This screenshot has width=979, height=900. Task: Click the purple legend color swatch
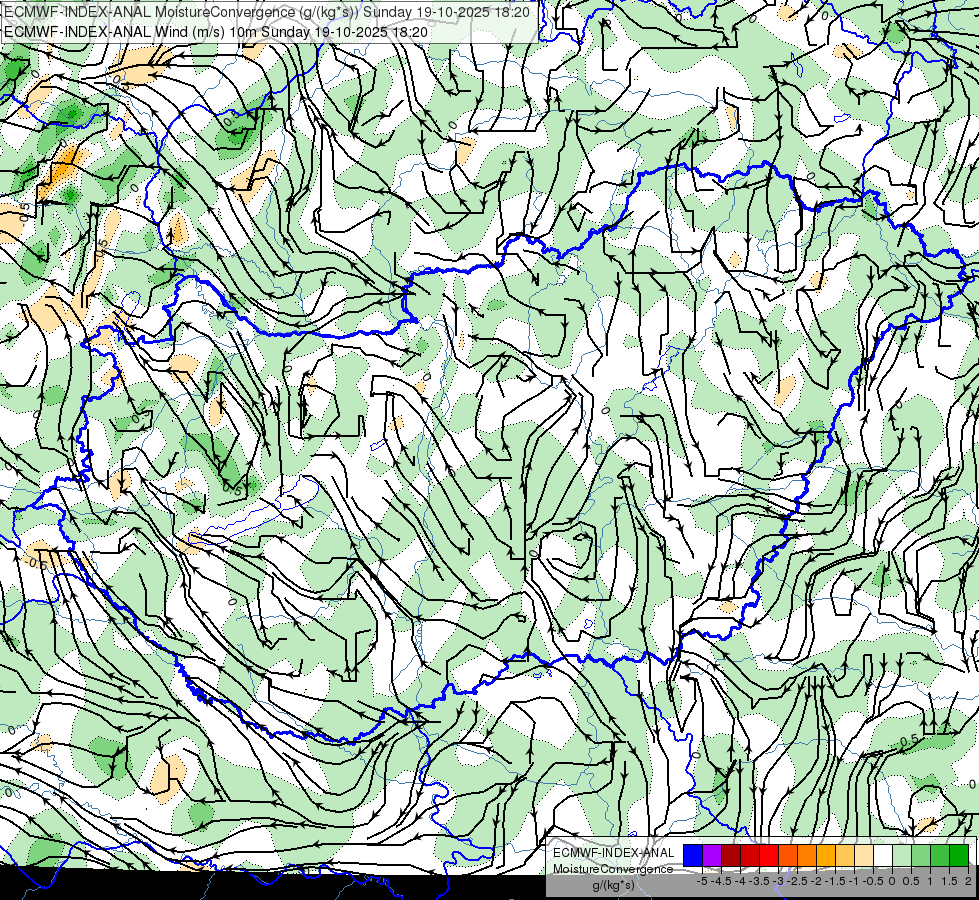pos(712,855)
